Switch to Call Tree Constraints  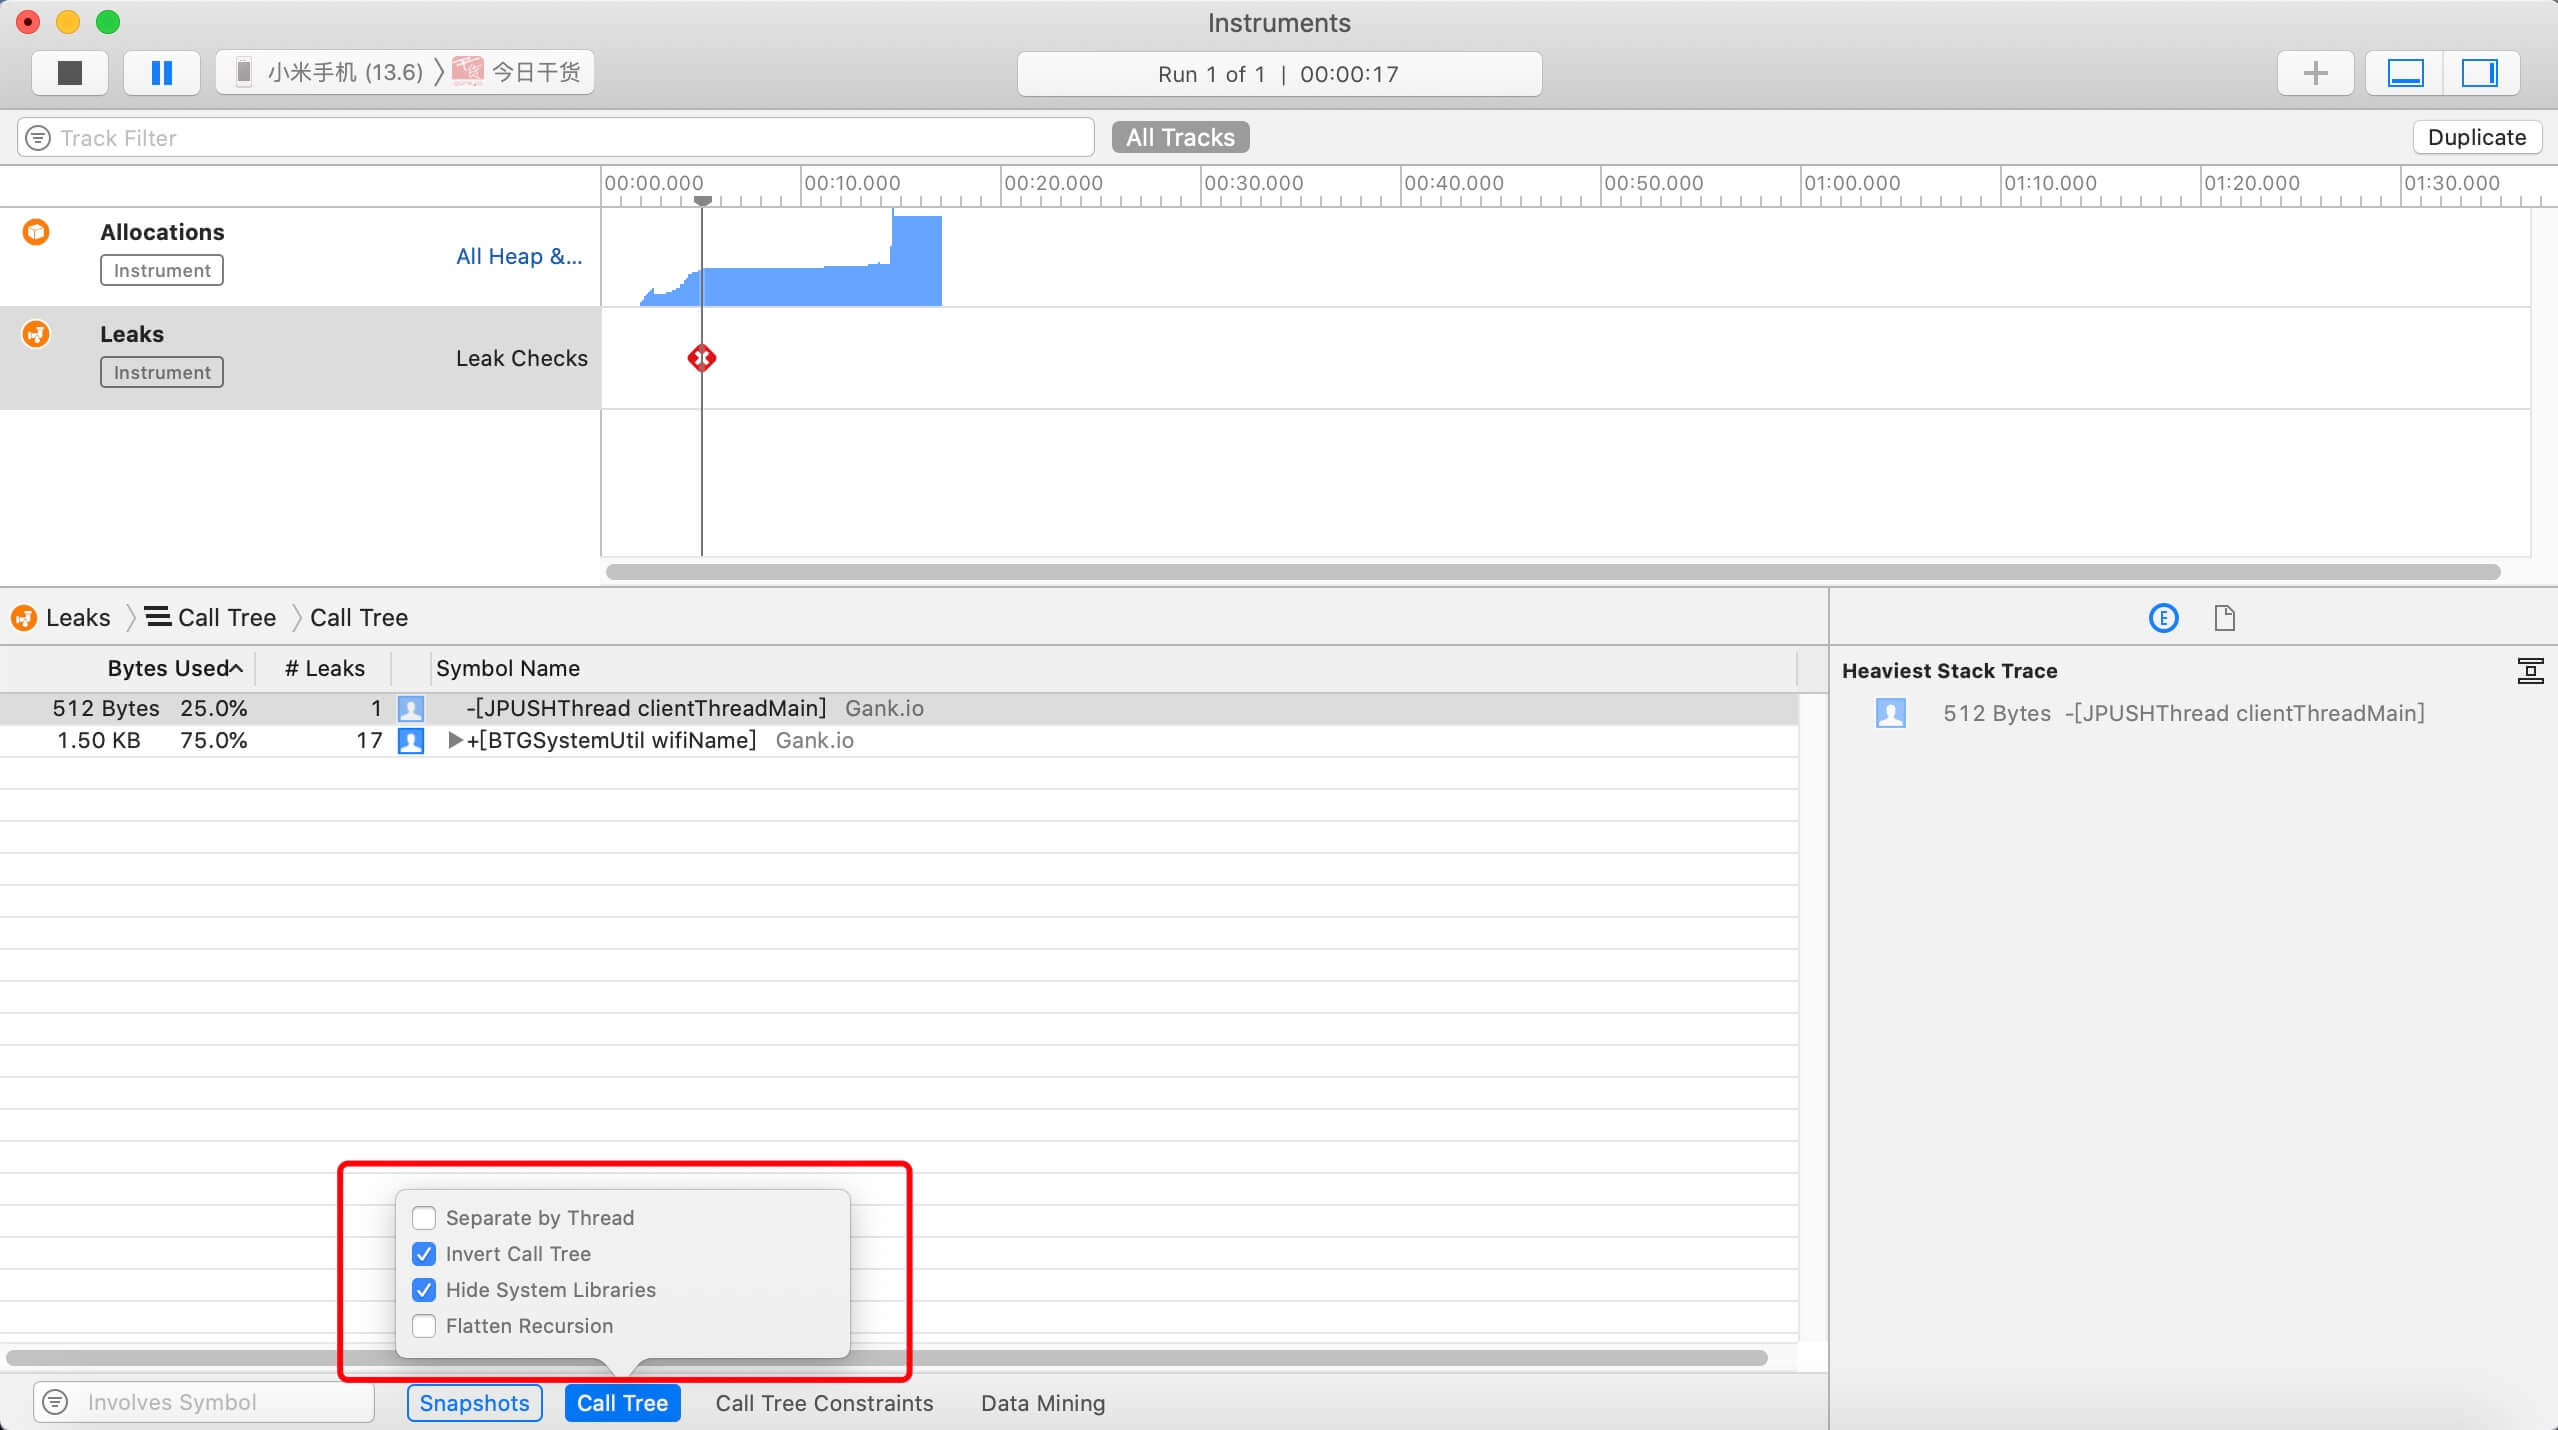(822, 1403)
